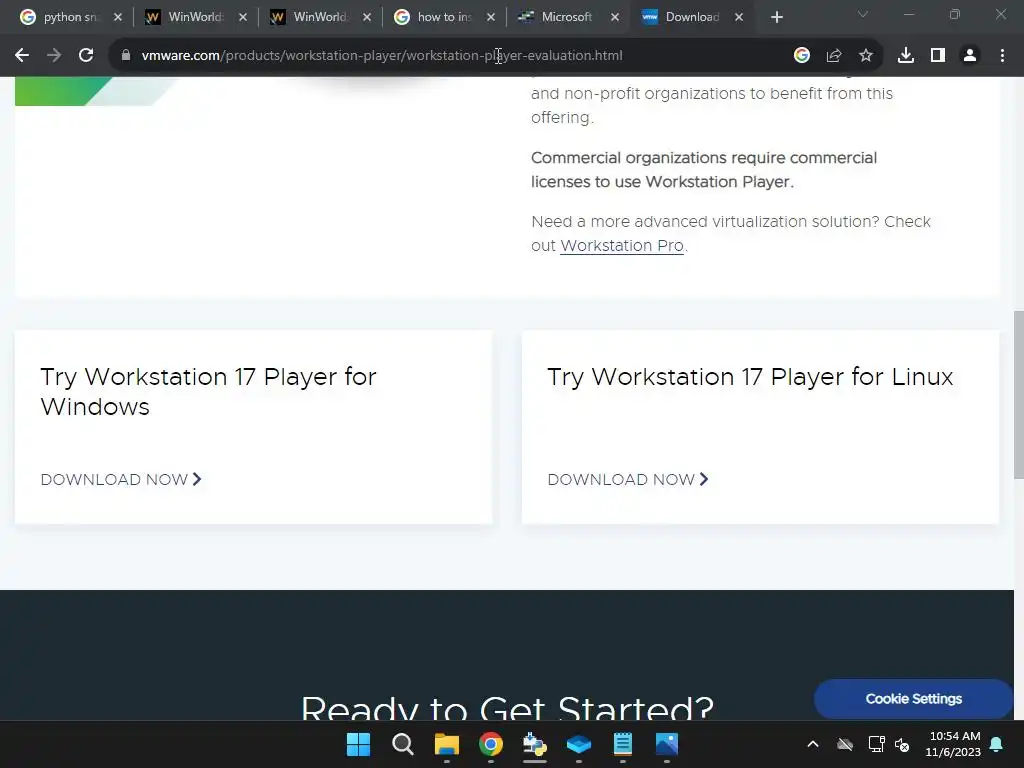The height and width of the screenshot is (768, 1024).
Task: Close the Download tab
Action: tap(739, 18)
